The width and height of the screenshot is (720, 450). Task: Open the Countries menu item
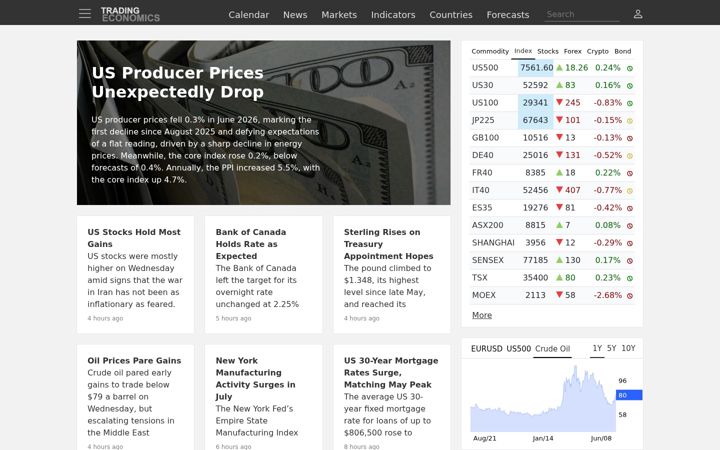click(x=451, y=15)
